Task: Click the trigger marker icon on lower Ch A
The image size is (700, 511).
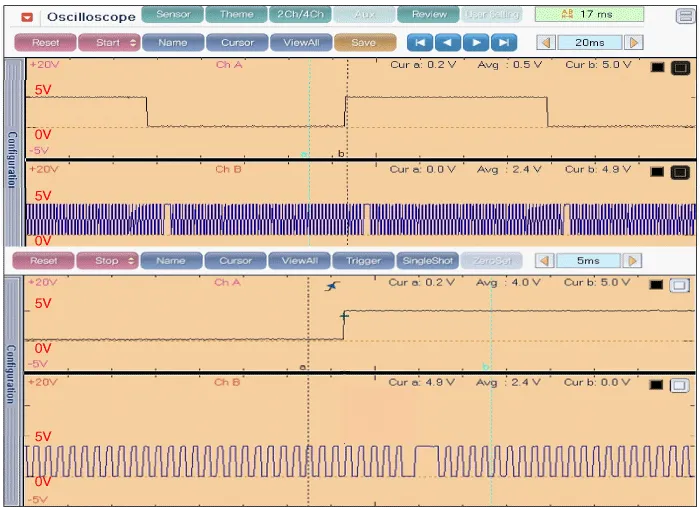Action: (x=333, y=286)
